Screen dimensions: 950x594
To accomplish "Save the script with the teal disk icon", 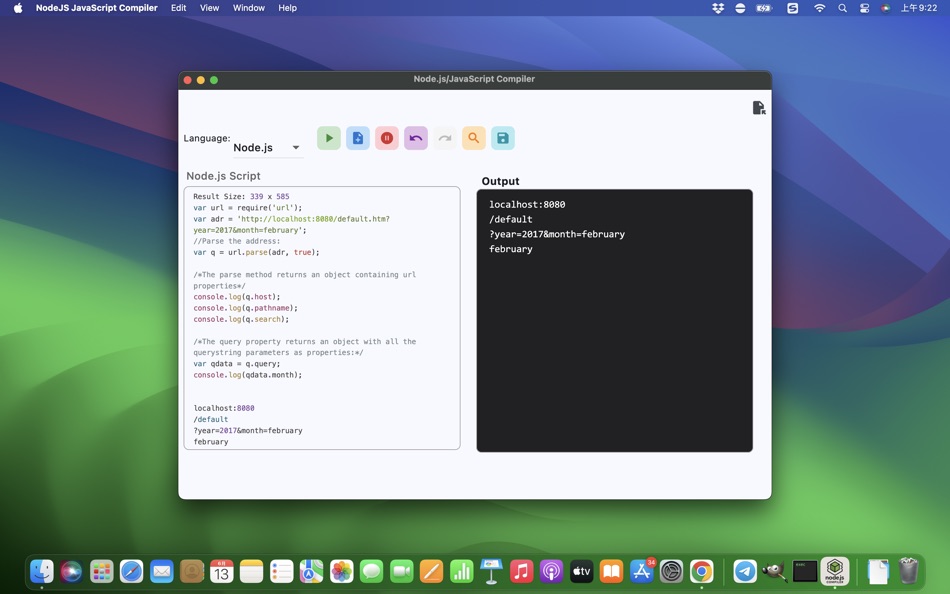I will (503, 138).
